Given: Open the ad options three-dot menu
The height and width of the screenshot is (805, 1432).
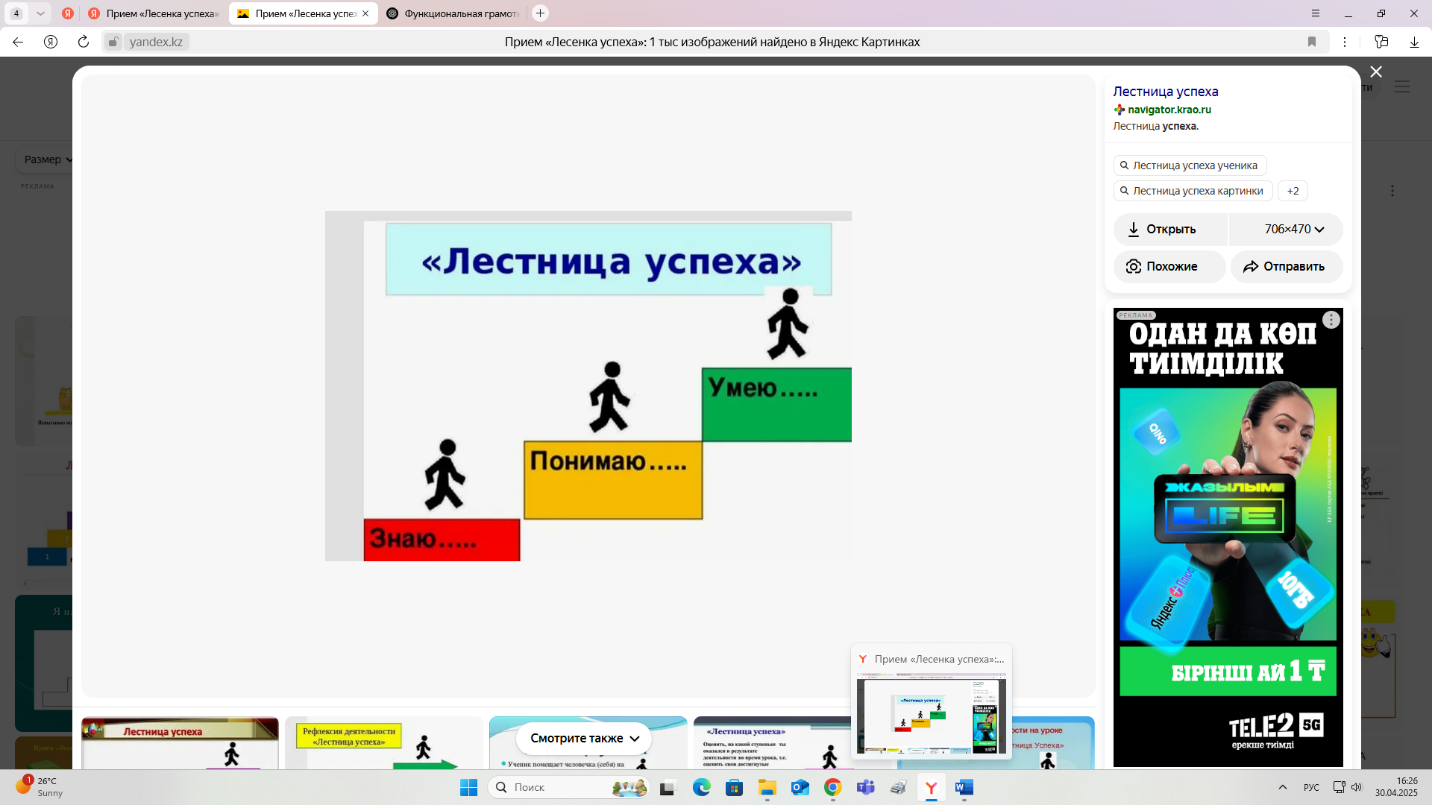Looking at the screenshot, I should click(x=1331, y=320).
